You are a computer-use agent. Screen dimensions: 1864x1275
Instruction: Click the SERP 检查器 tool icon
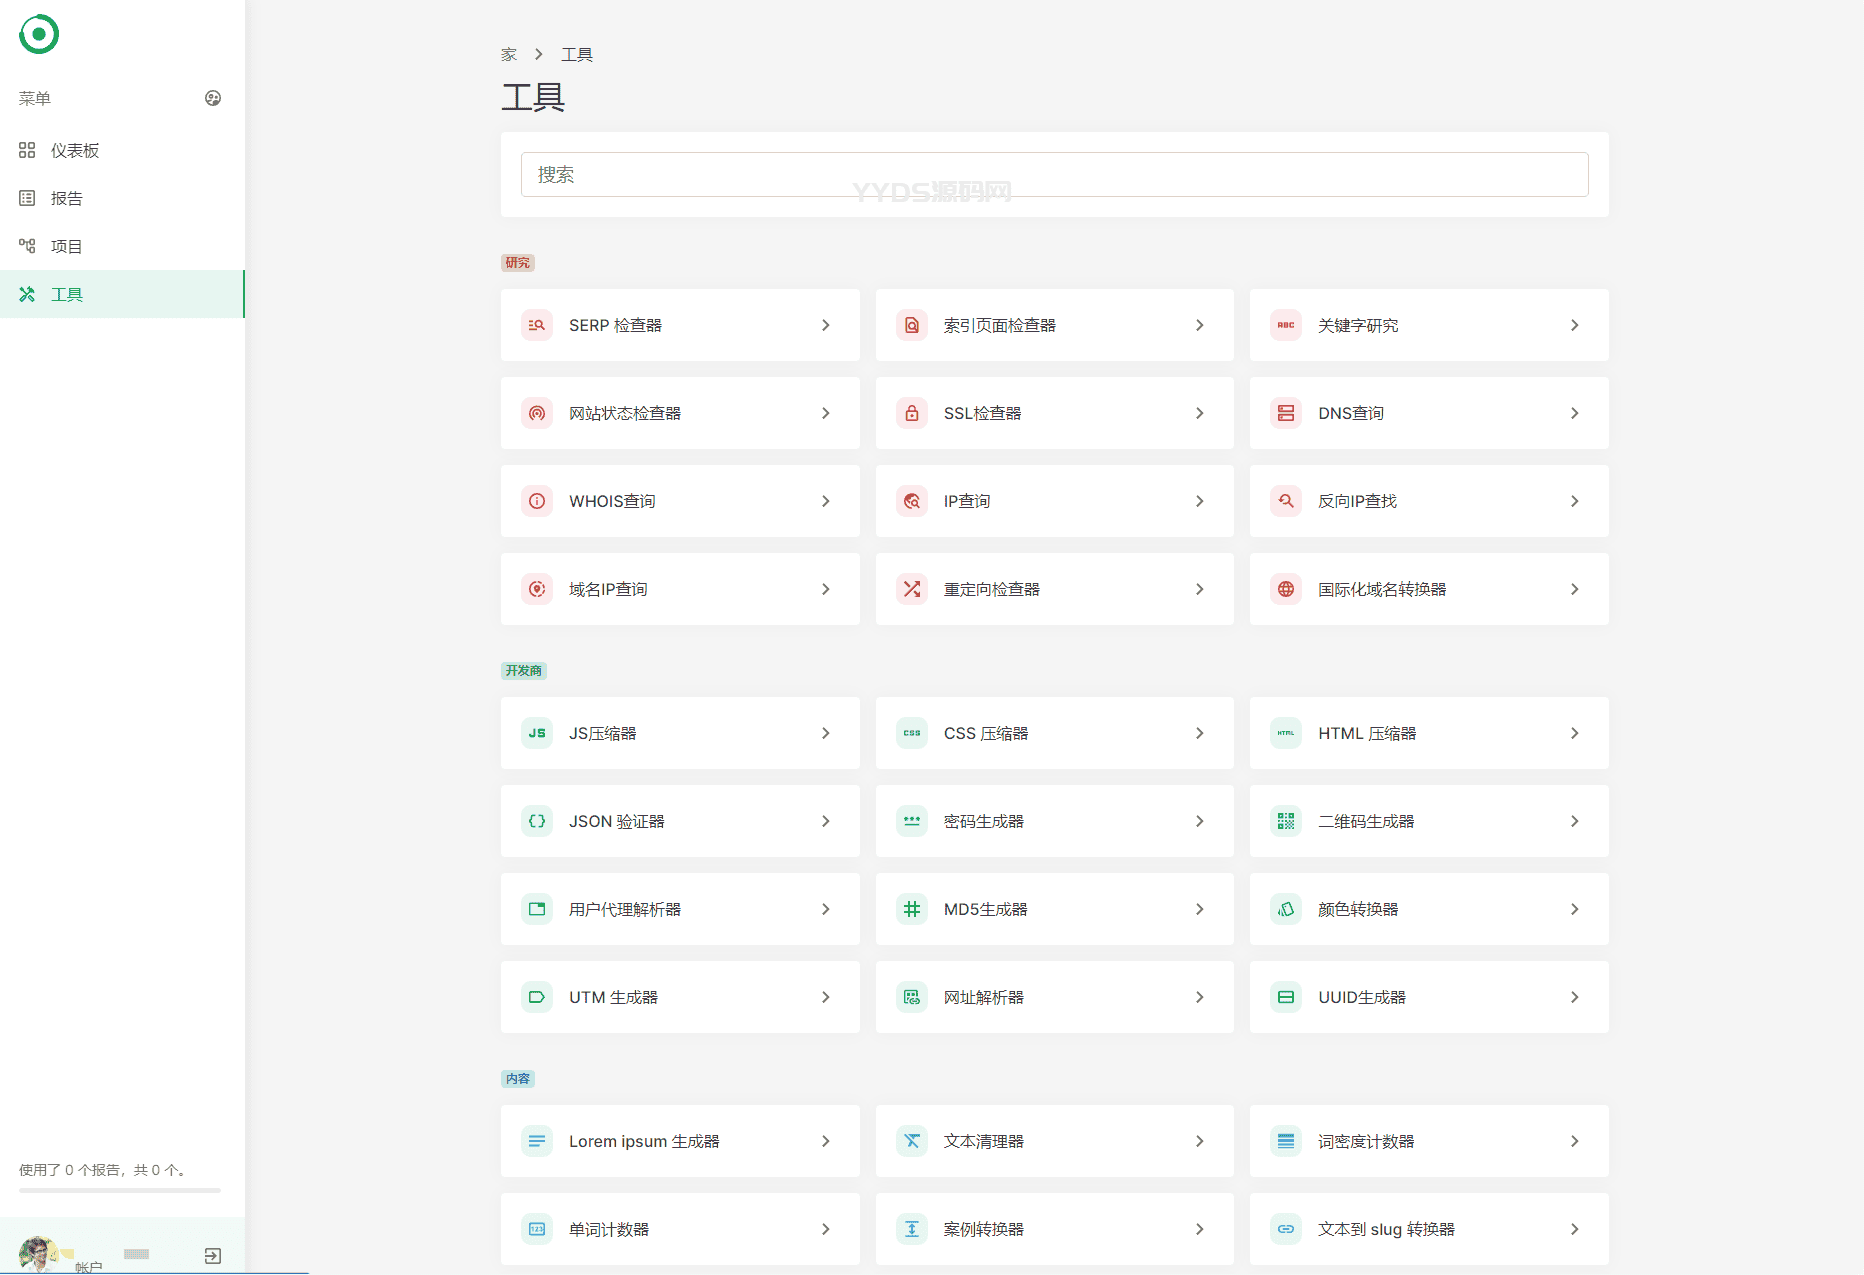click(537, 325)
